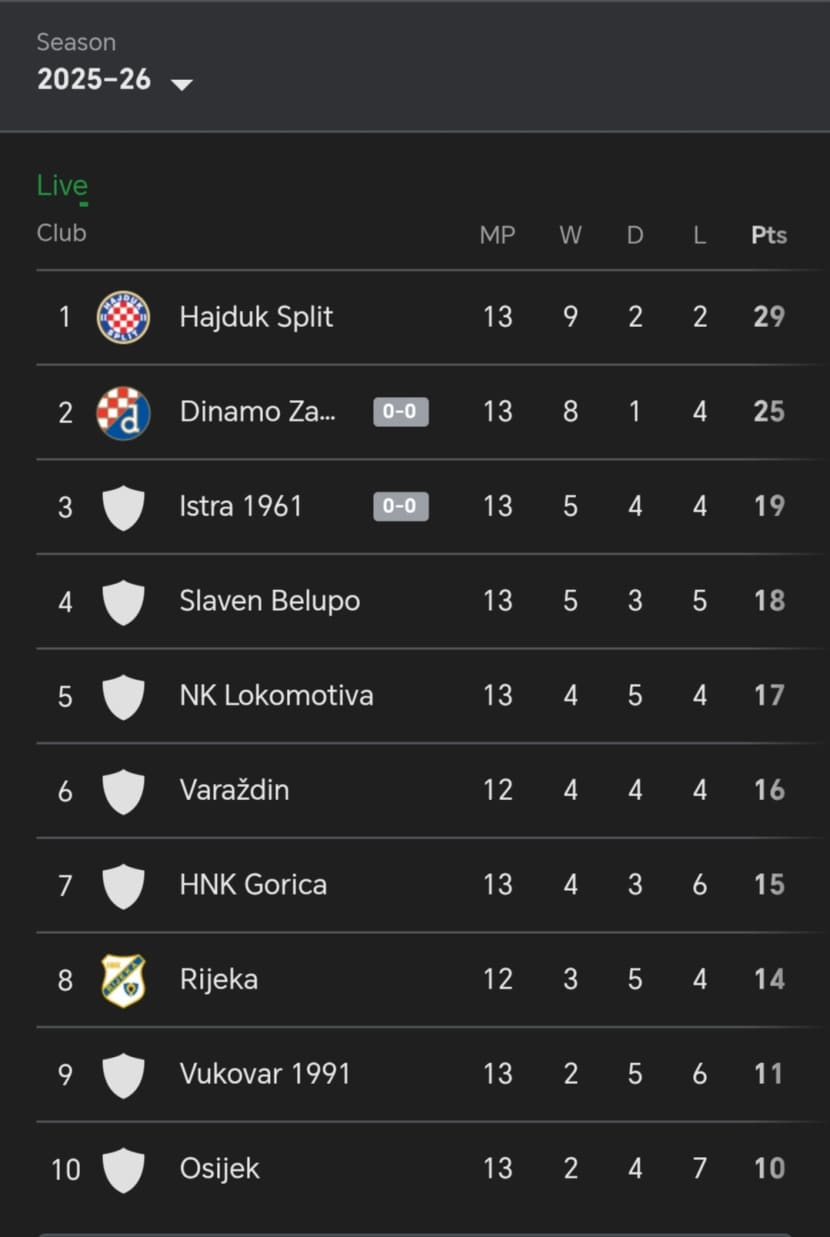Click the Istra 1961 shield icon
This screenshot has height=1237, width=830.
click(123, 507)
